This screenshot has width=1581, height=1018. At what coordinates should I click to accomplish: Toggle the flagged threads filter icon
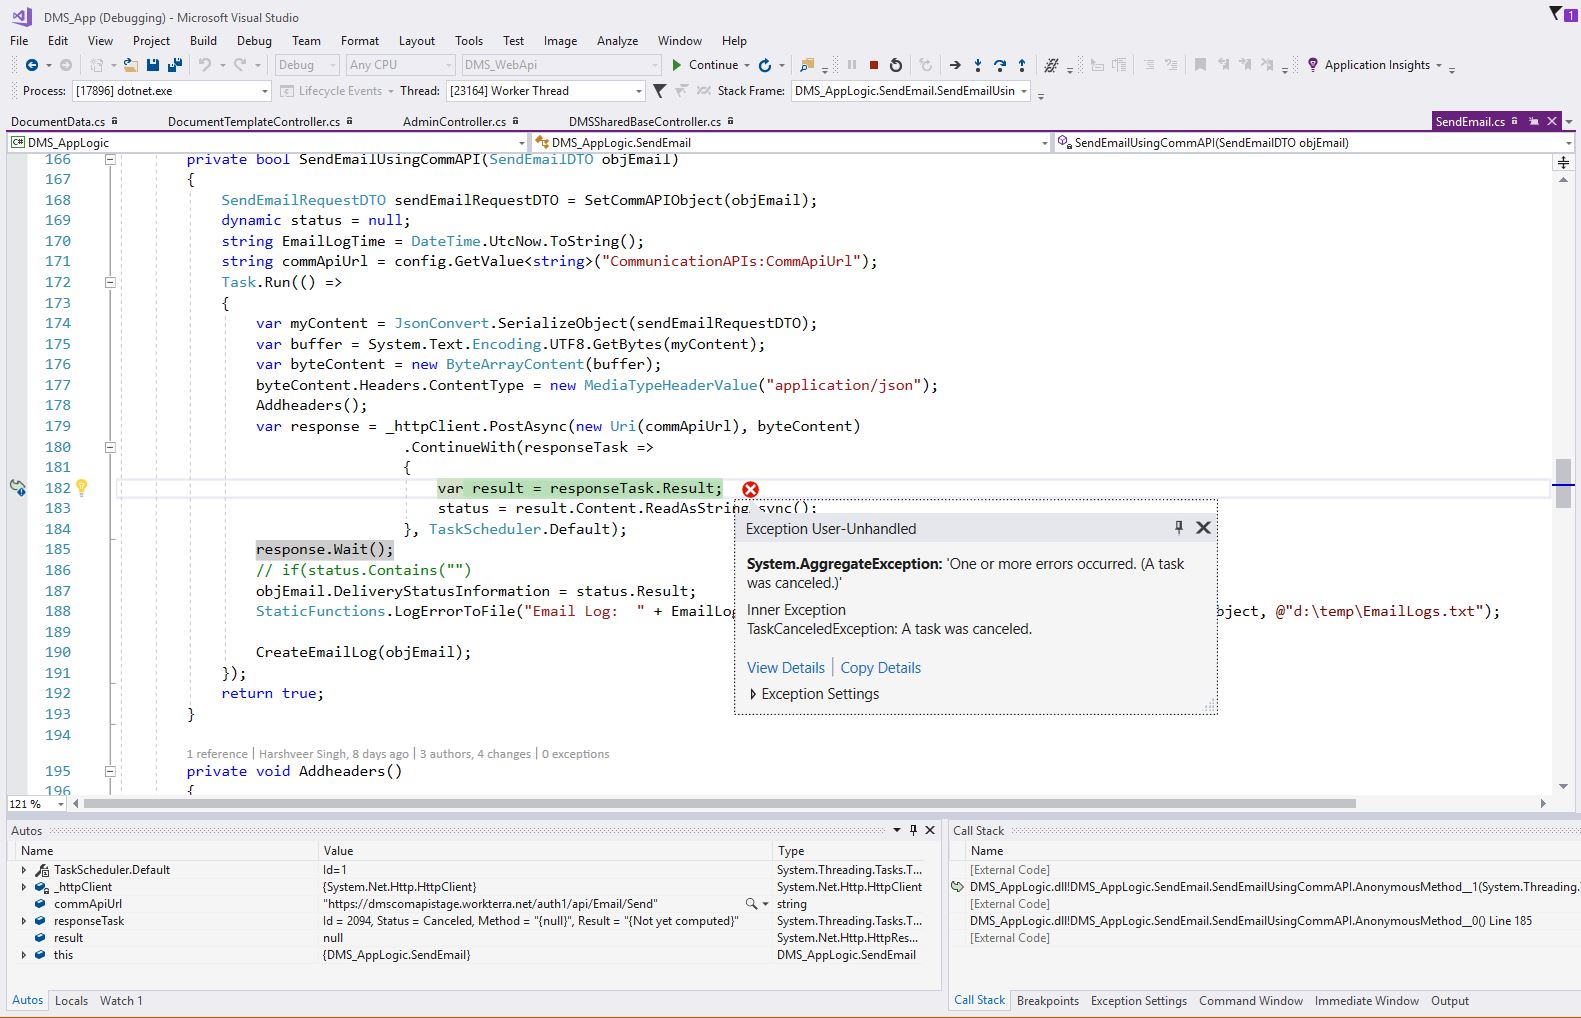pyautogui.click(x=659, y=91)
